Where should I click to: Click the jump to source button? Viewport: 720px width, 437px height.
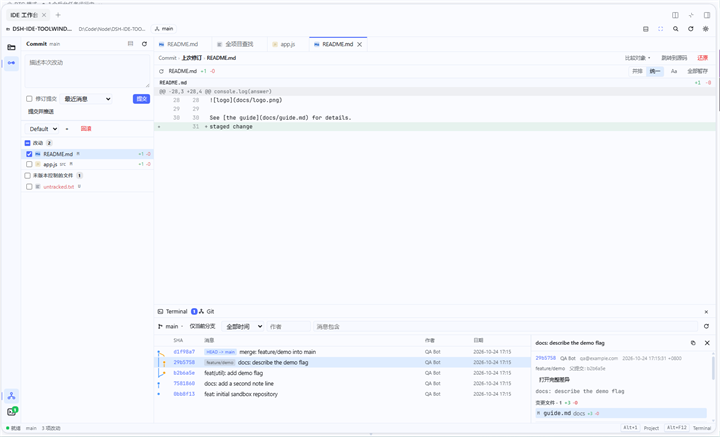674,58
